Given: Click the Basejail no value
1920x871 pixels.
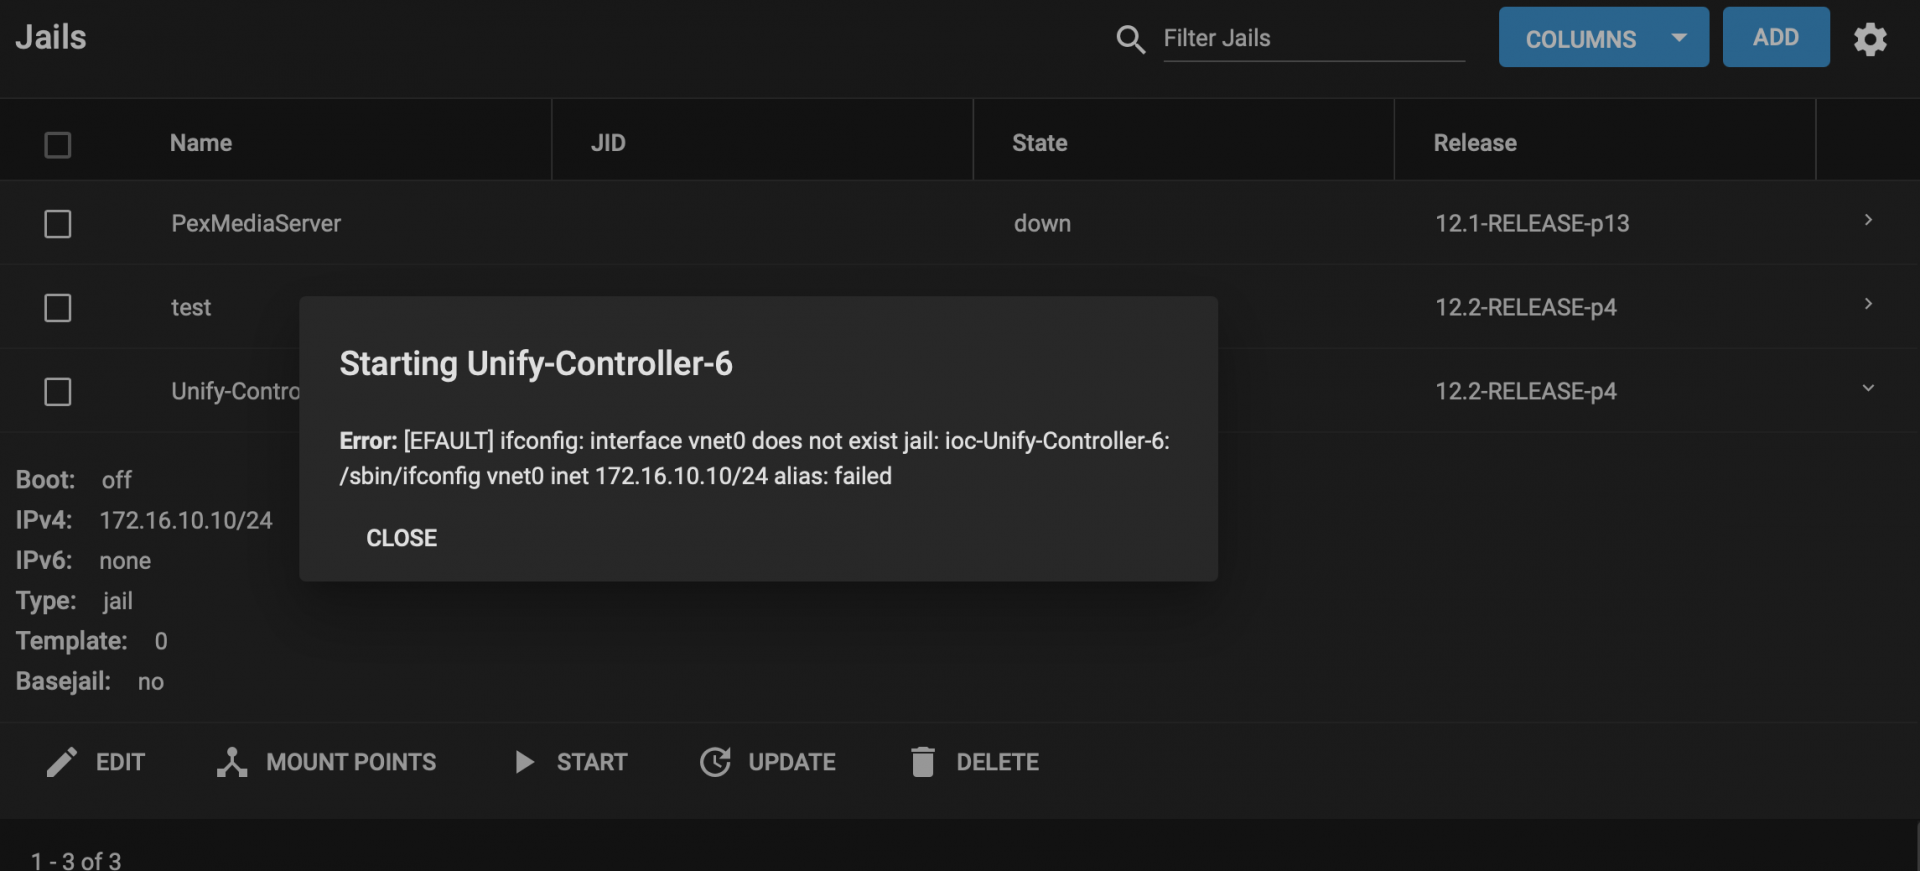Looking at the screenshot, I should pyautogui.click(x=151, y=682).
